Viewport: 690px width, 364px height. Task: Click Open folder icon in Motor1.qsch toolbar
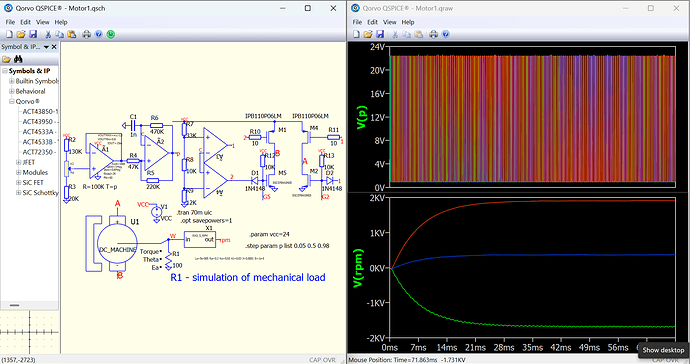[x=21, y=34]
